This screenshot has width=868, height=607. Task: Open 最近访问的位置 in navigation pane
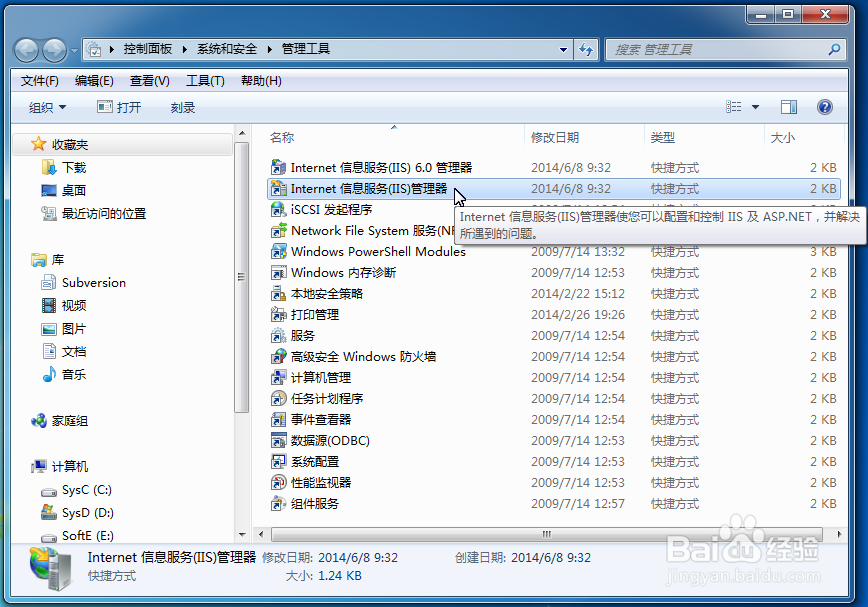tap(104, 214)
